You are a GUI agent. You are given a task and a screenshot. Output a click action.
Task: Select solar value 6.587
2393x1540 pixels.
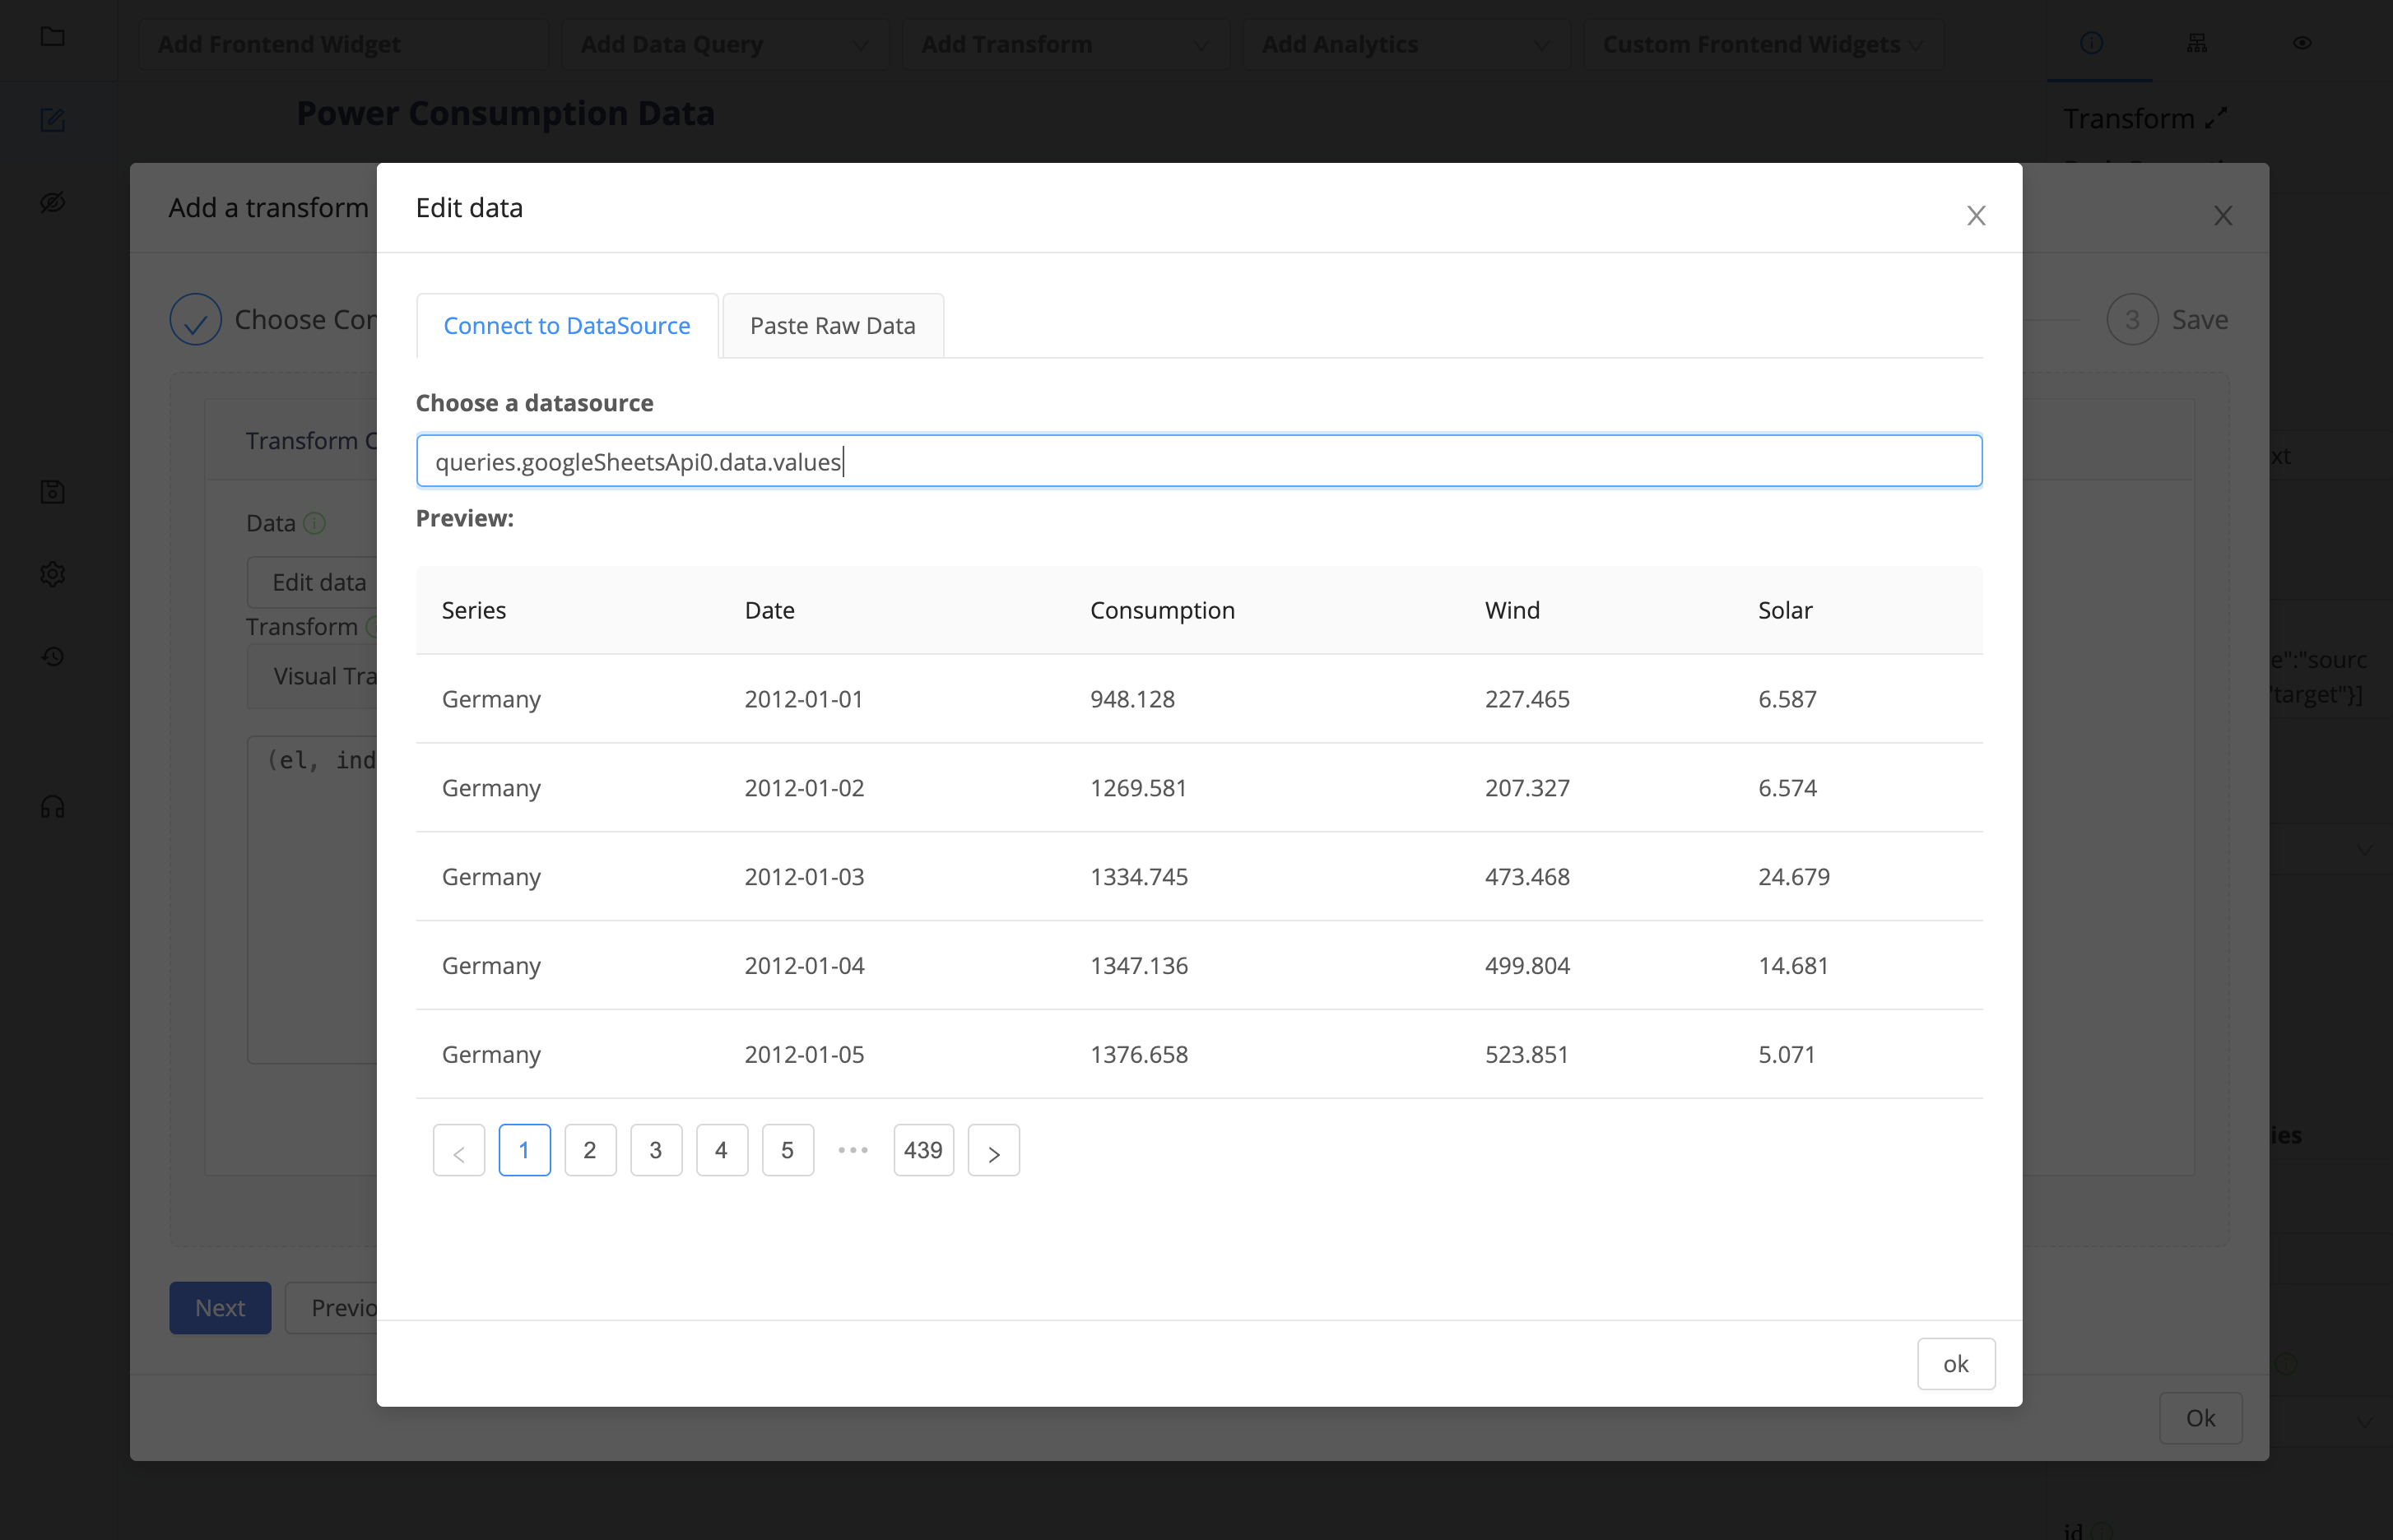pyautogui.click(x=1787, y=699)
